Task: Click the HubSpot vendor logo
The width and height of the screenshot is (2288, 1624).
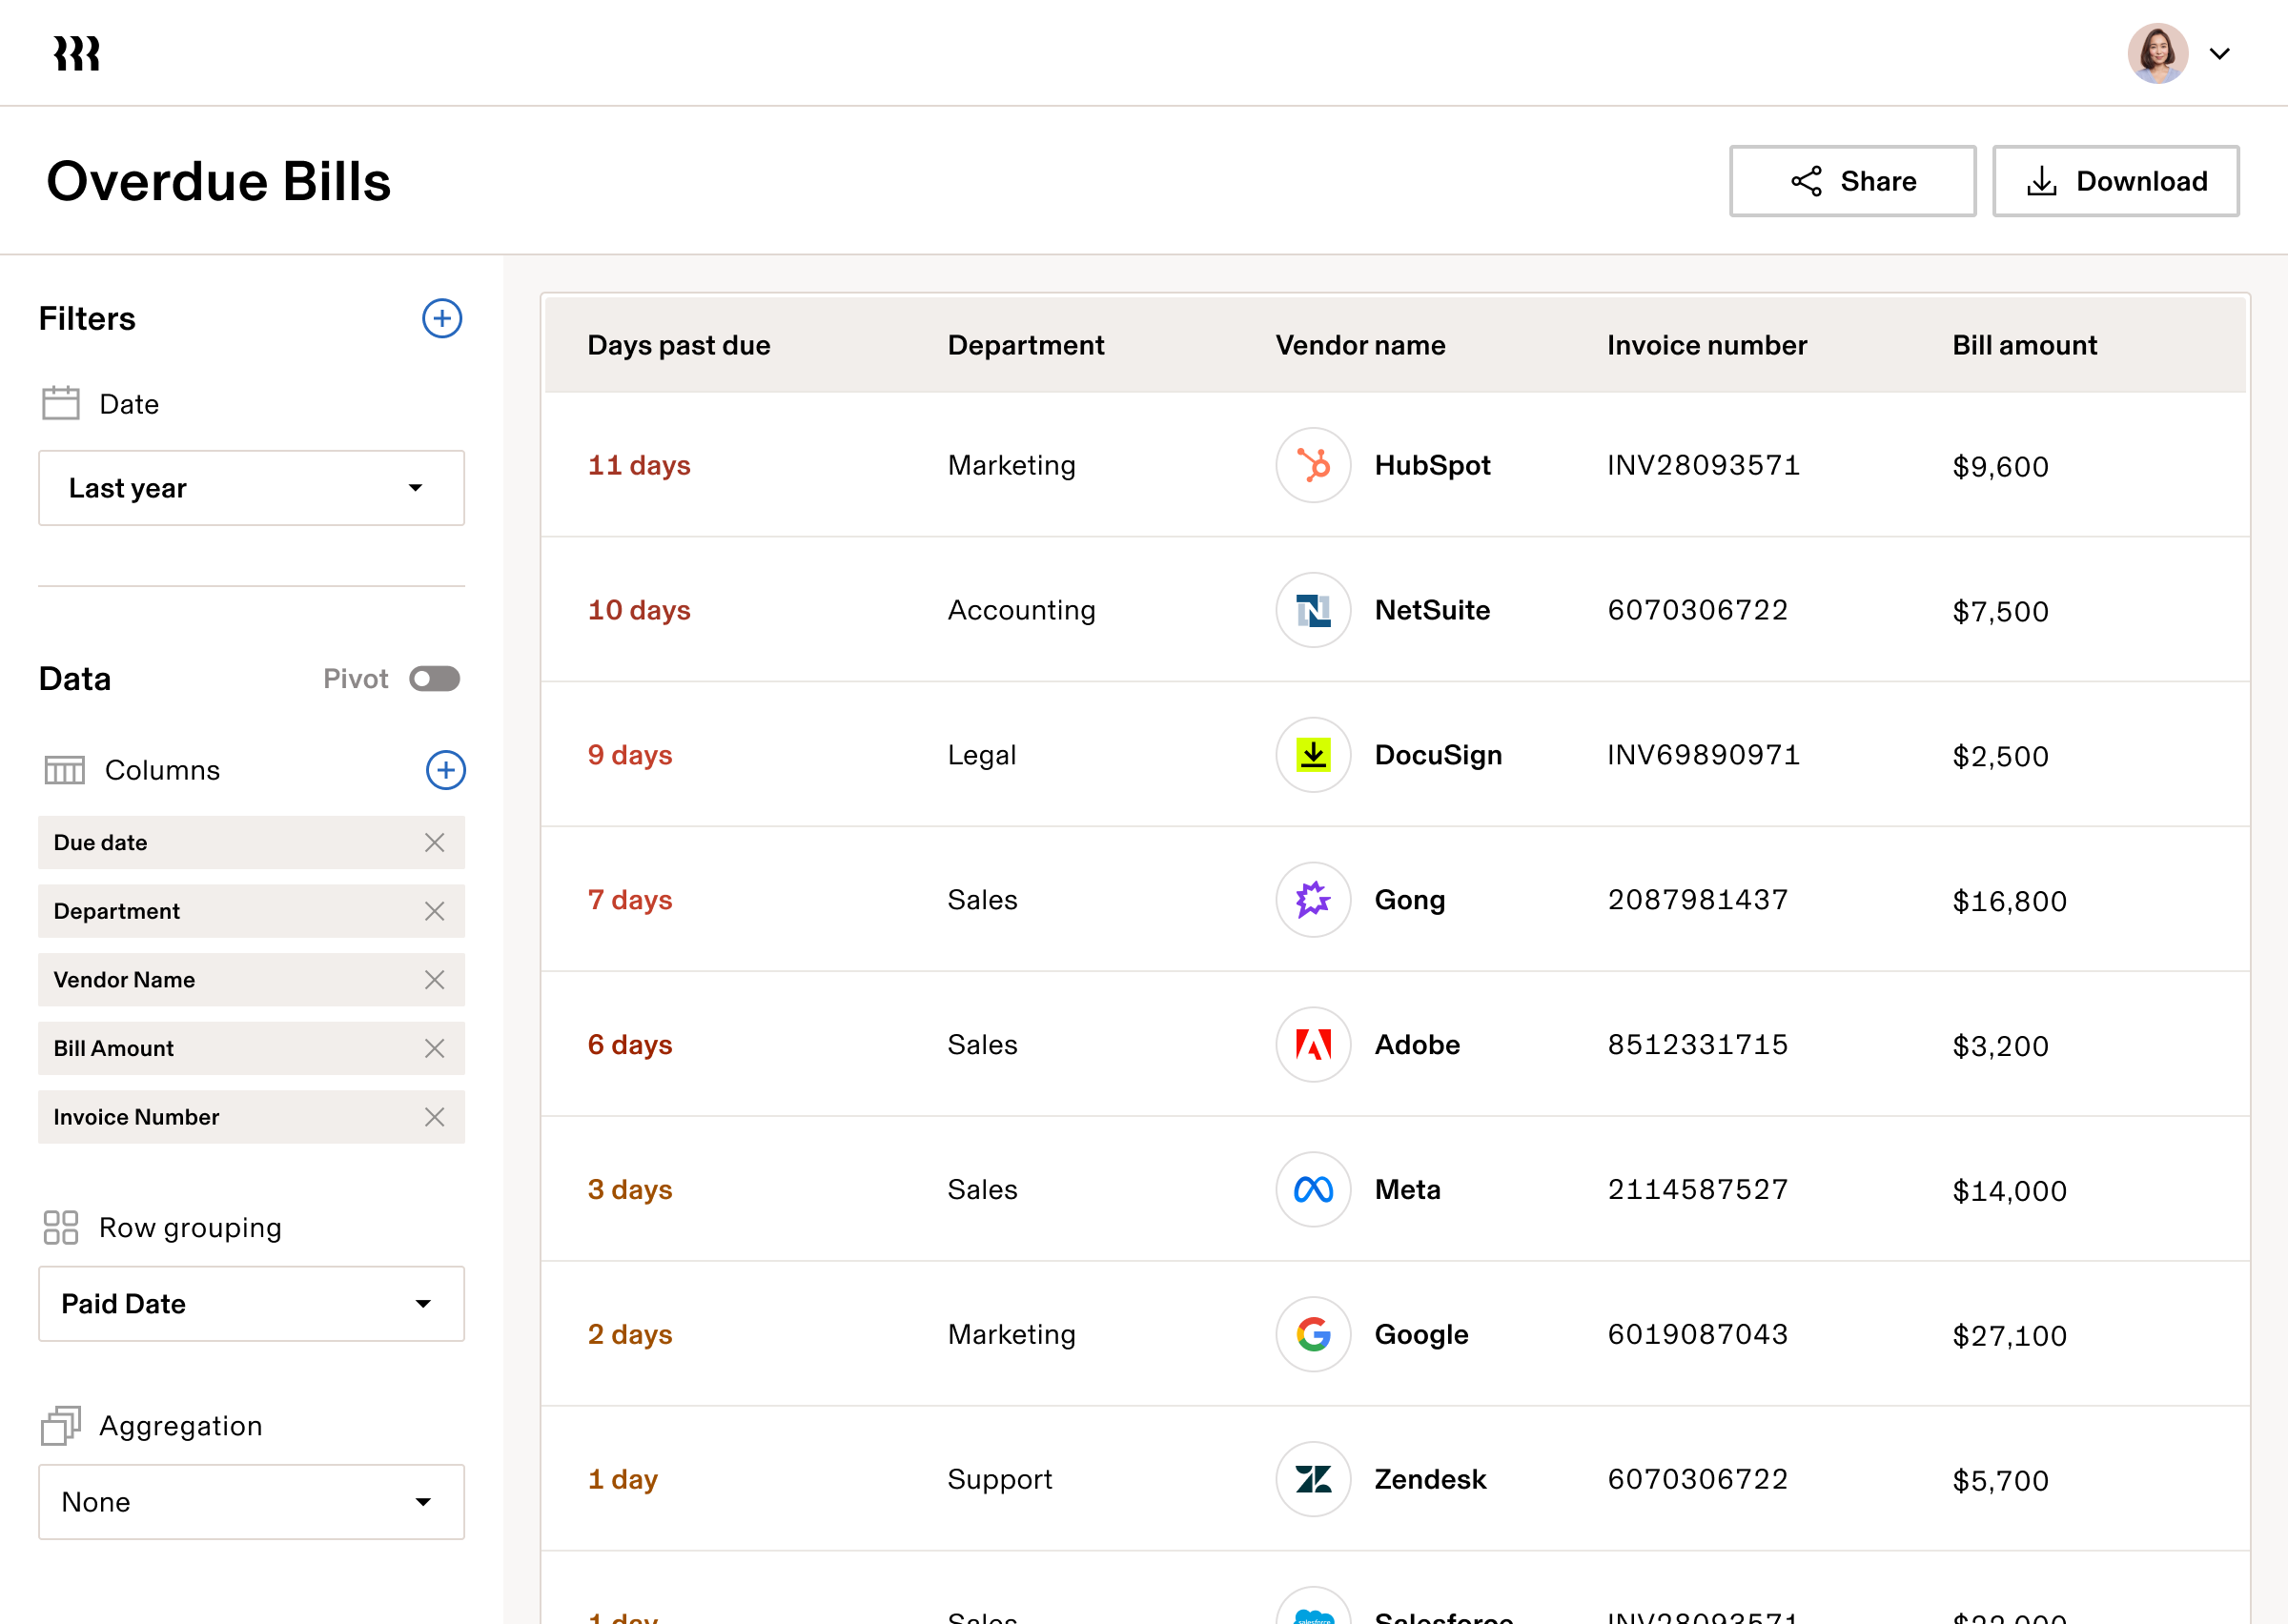Action: coord(1312,465)
